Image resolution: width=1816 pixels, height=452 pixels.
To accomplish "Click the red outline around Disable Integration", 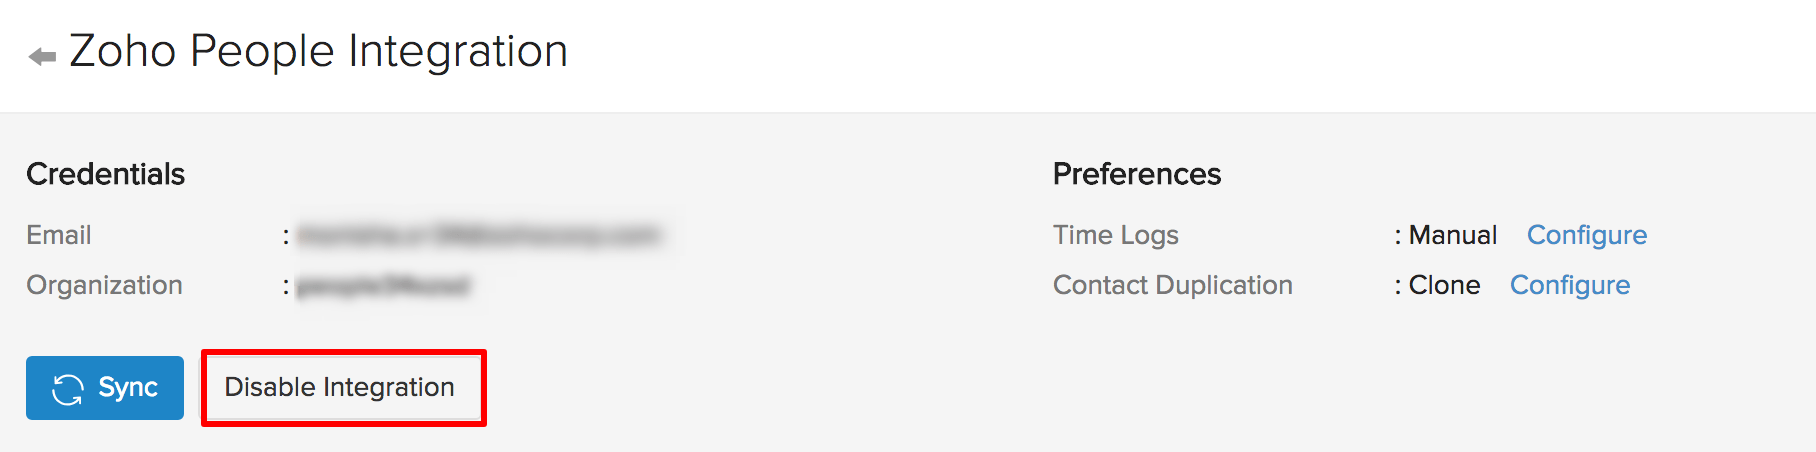I will pyautogui.click(x=344, y=352).
